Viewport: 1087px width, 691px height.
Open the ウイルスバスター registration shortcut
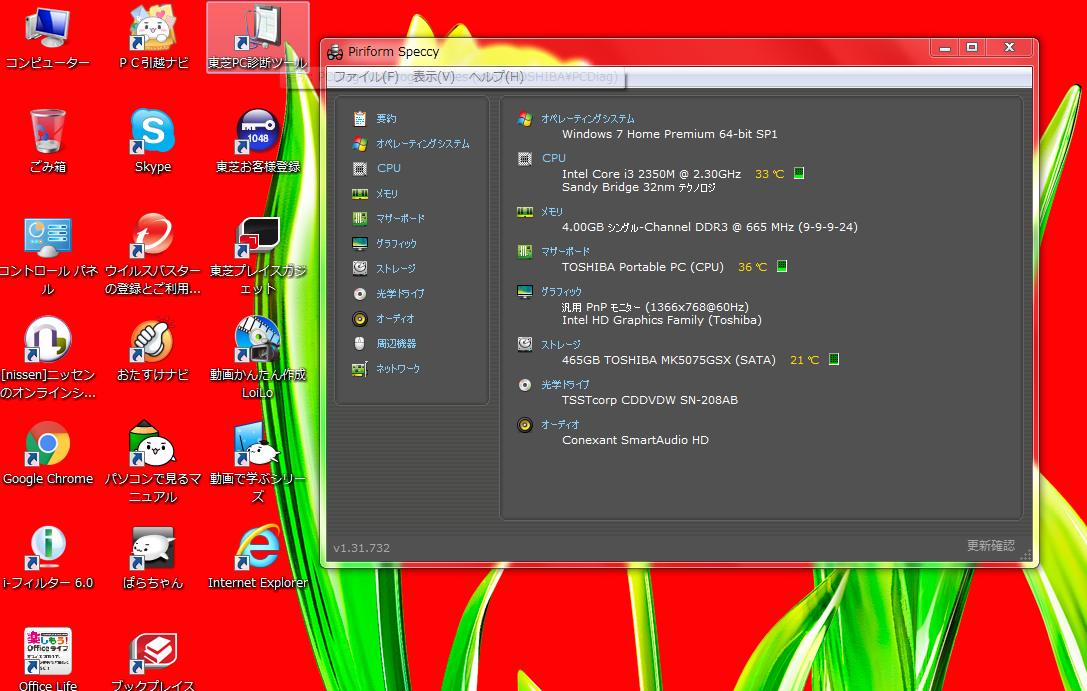coord(153,255)
